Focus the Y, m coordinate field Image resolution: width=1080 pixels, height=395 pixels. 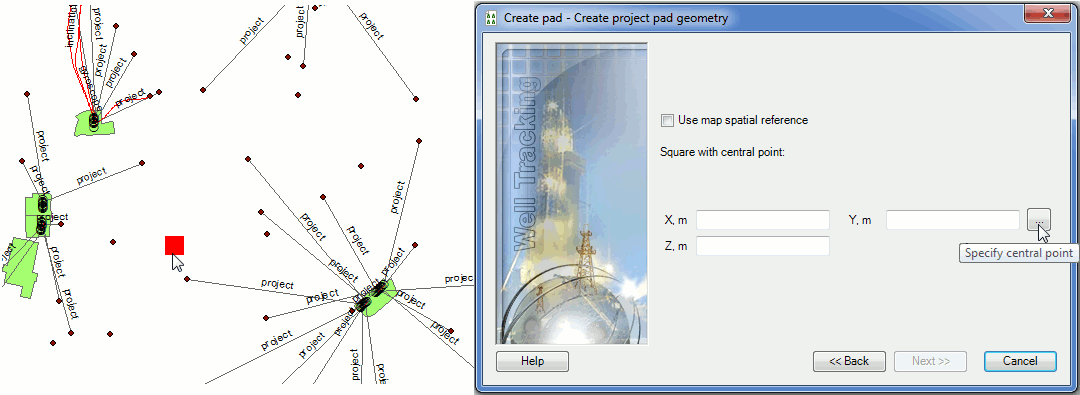pos(953,220)
